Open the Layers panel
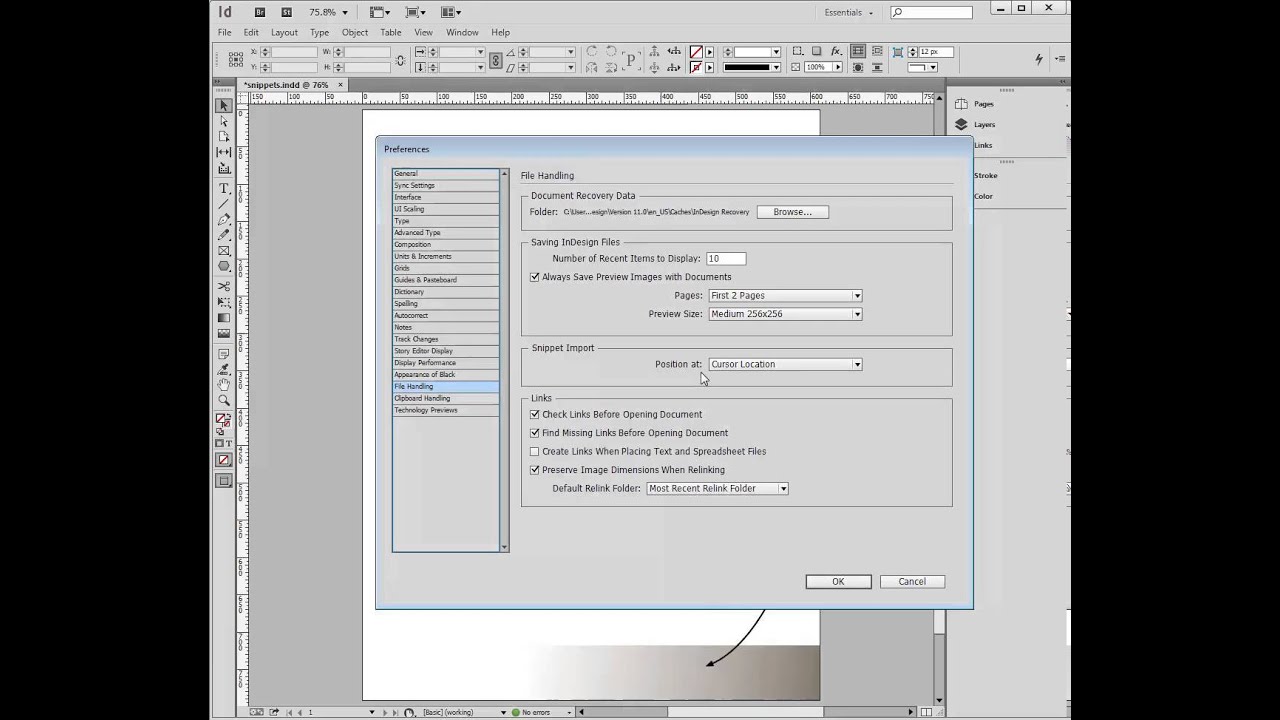 pyautogui.click(x=984, y=125)
